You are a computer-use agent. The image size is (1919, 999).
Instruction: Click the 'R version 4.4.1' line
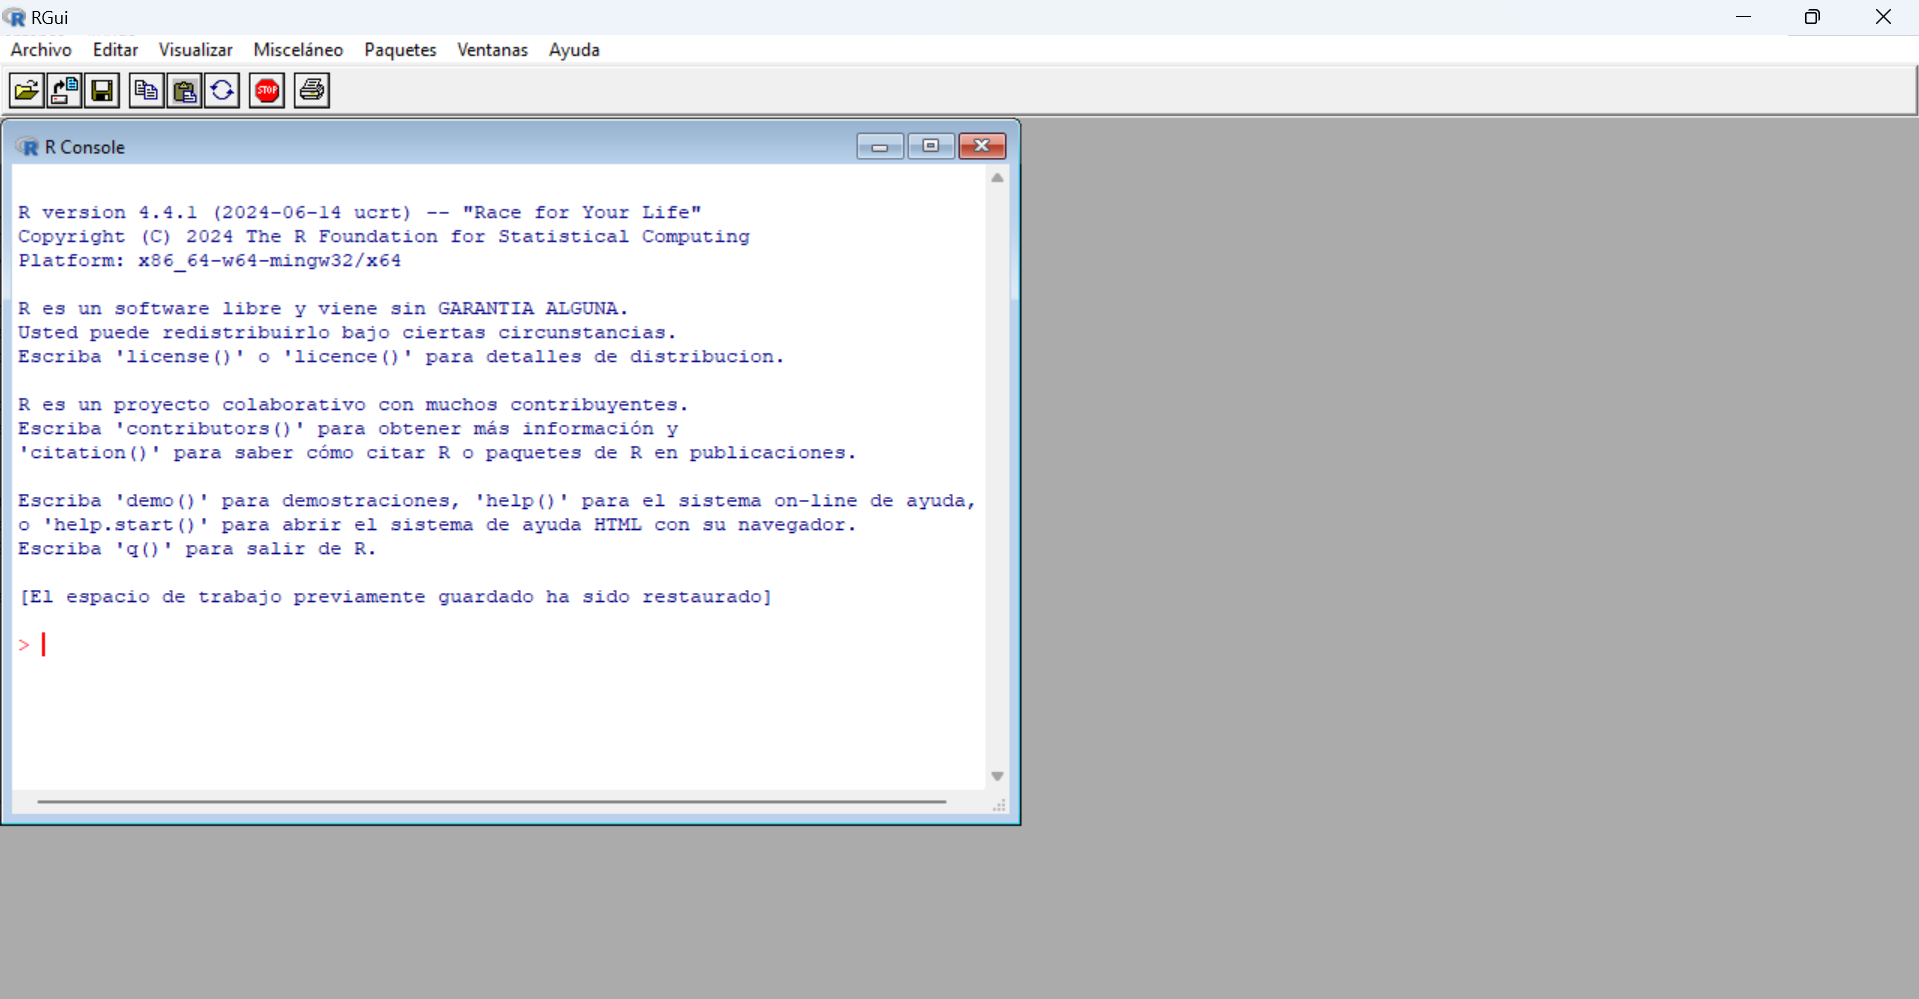[360, 212]
